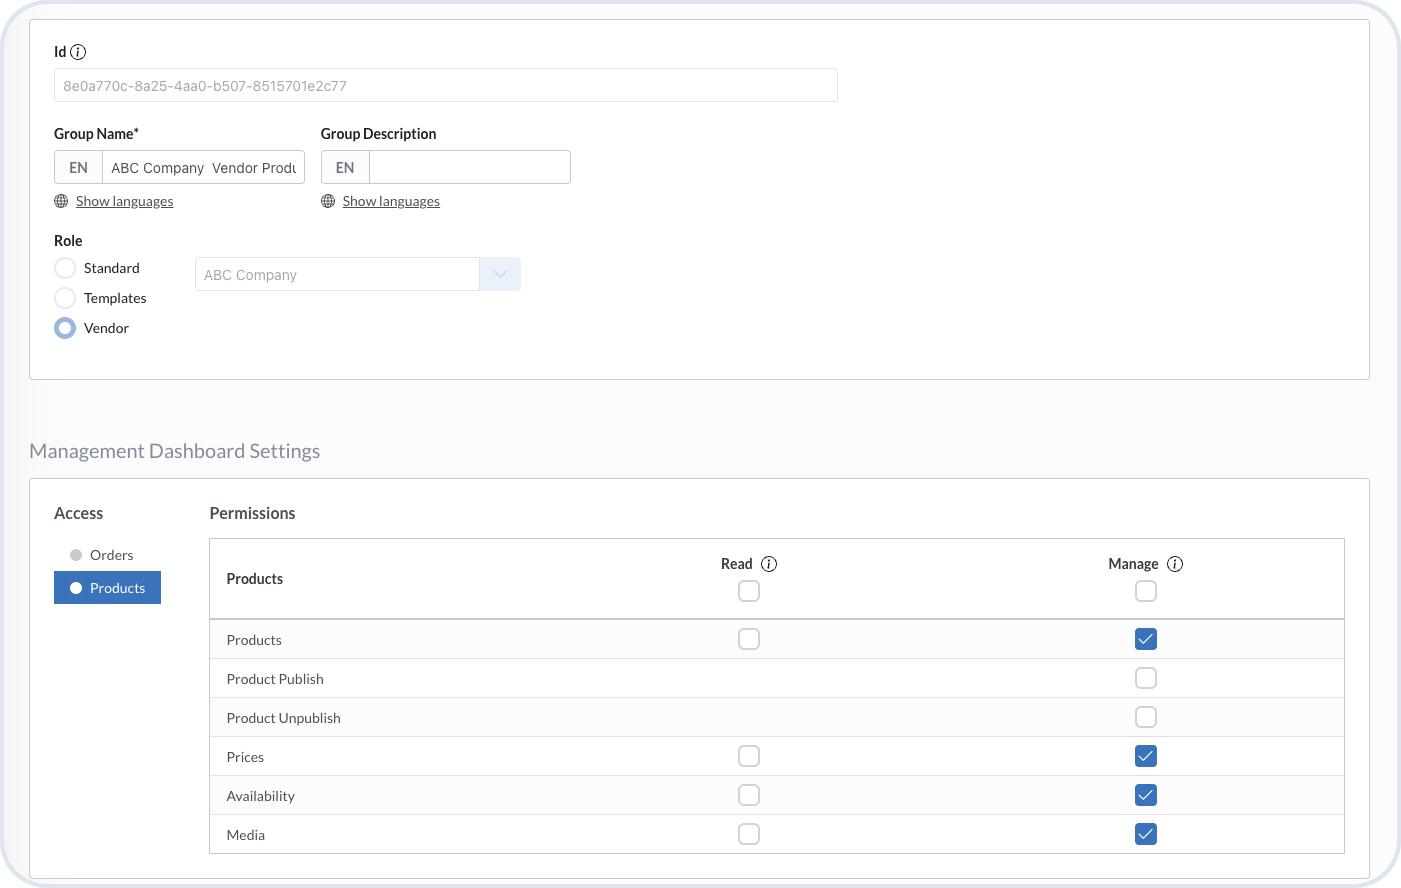Enable Read permission for Products row
This screenshot has height=888, width=1401.
tap(749, 639)
